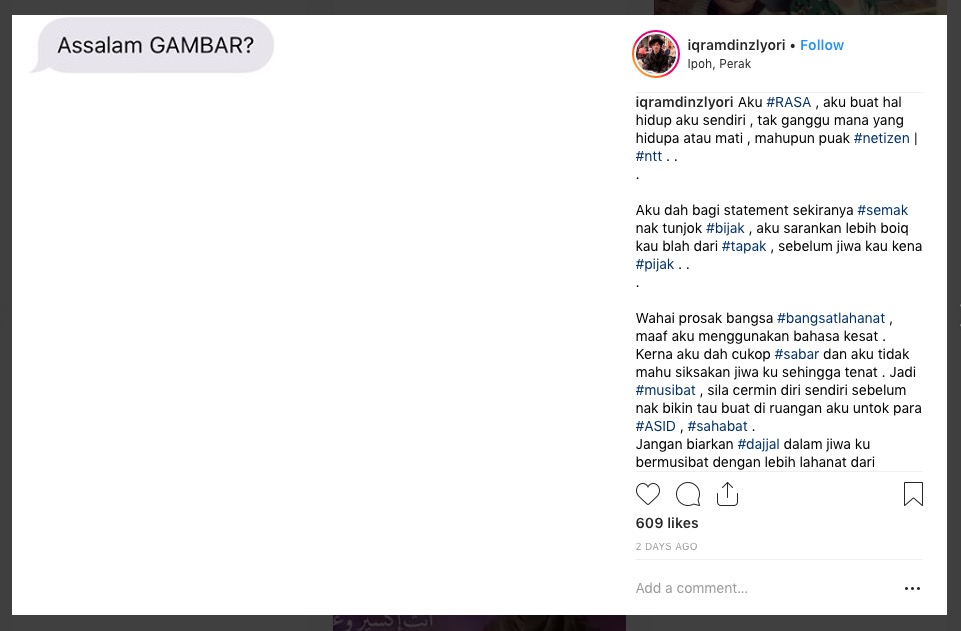Share the post using share icon
The width and height of the screenshot is (961, 631).
(727, 494)
